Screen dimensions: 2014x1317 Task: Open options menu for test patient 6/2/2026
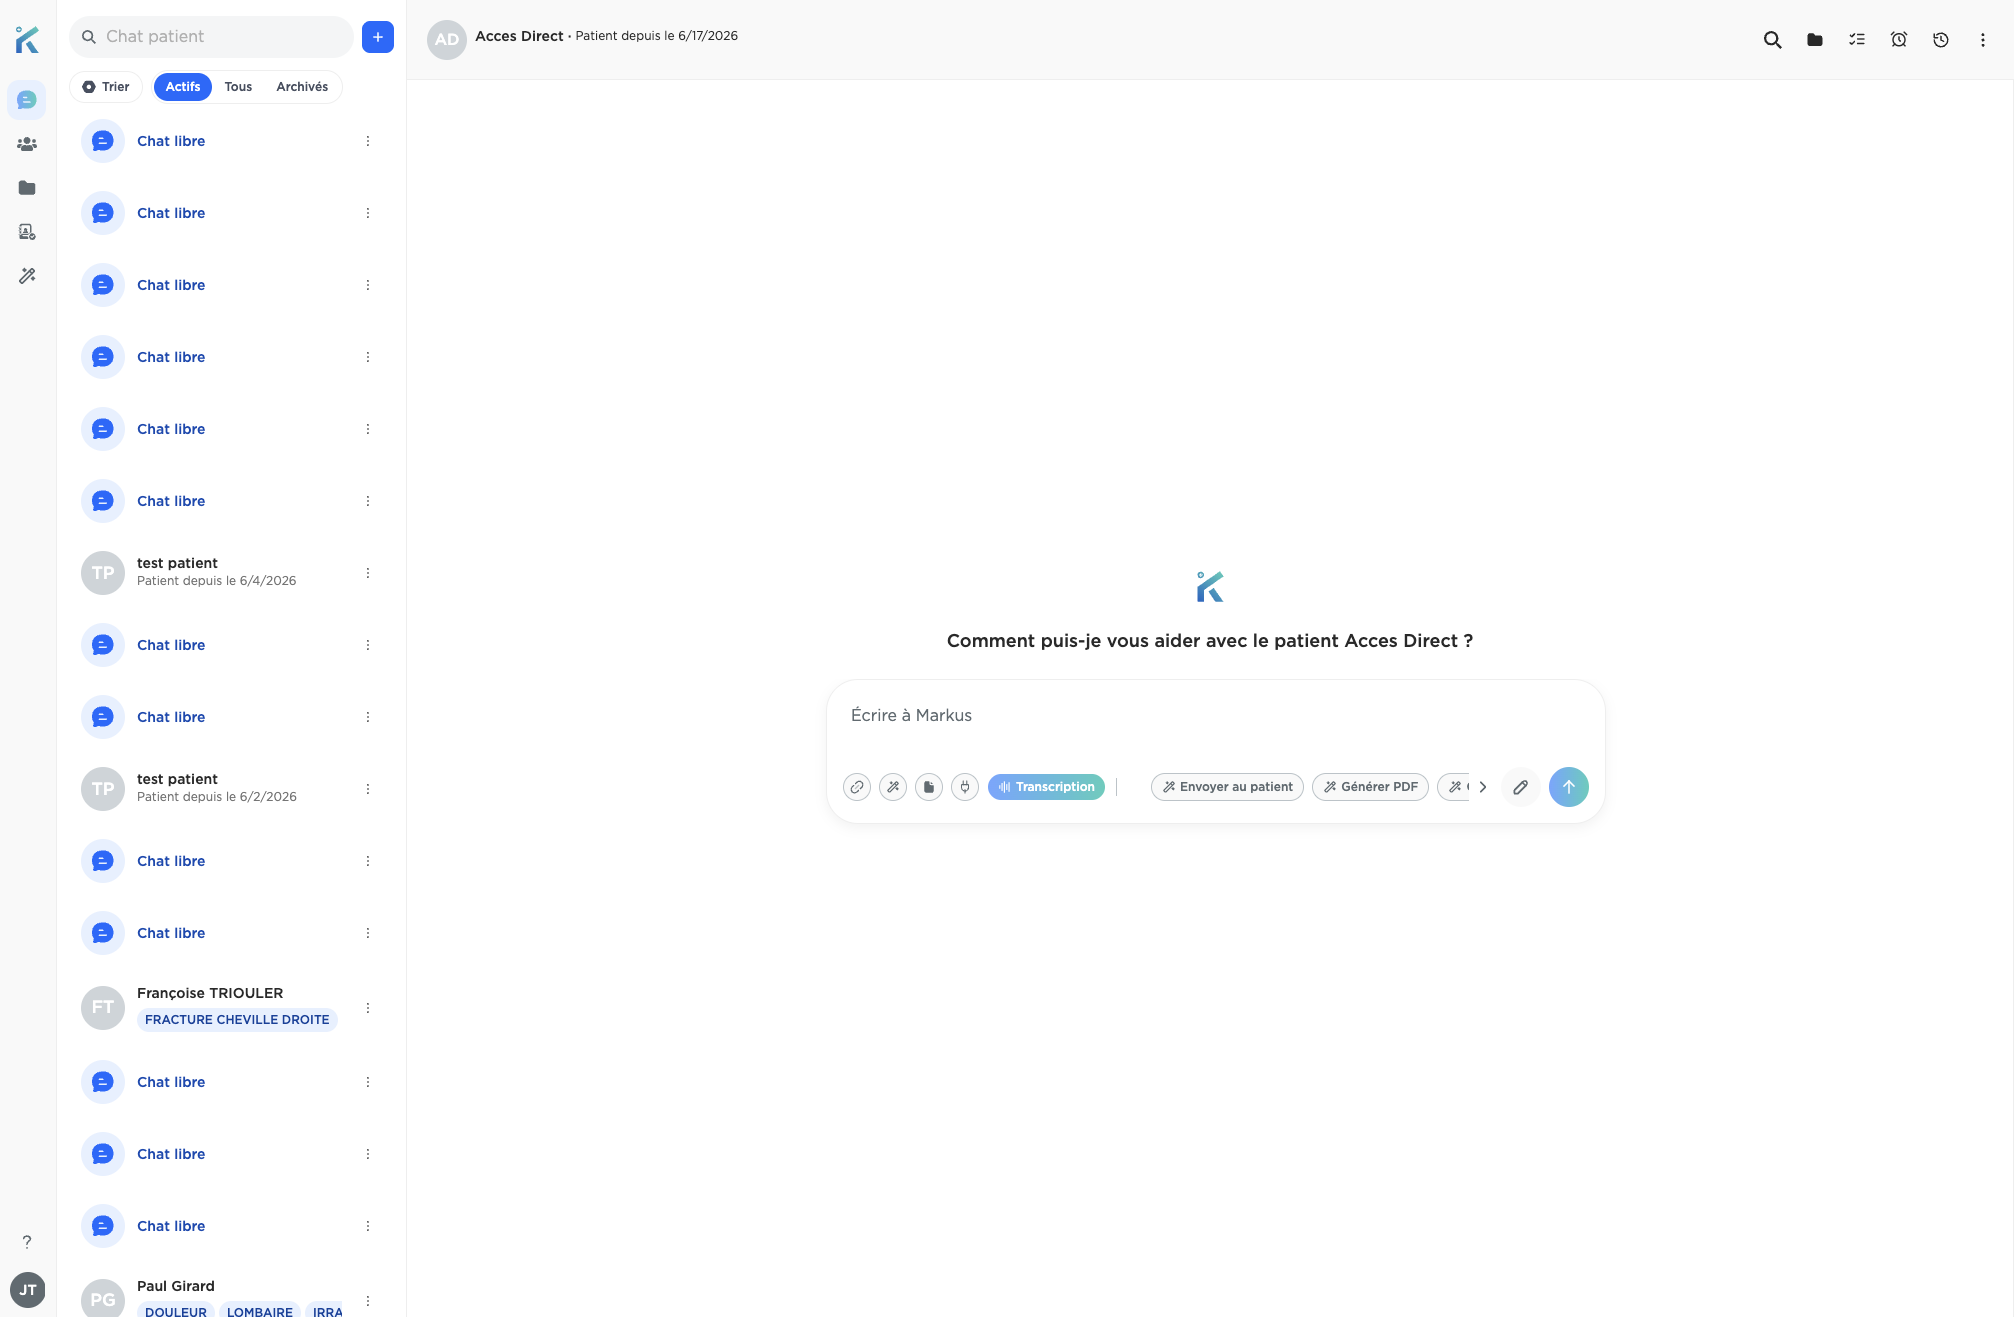(368, 789)
